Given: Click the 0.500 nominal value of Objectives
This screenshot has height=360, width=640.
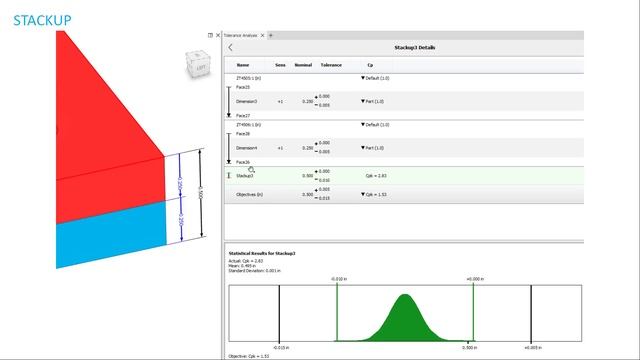Looking at the screenshot, I should [x=308, y=194].
